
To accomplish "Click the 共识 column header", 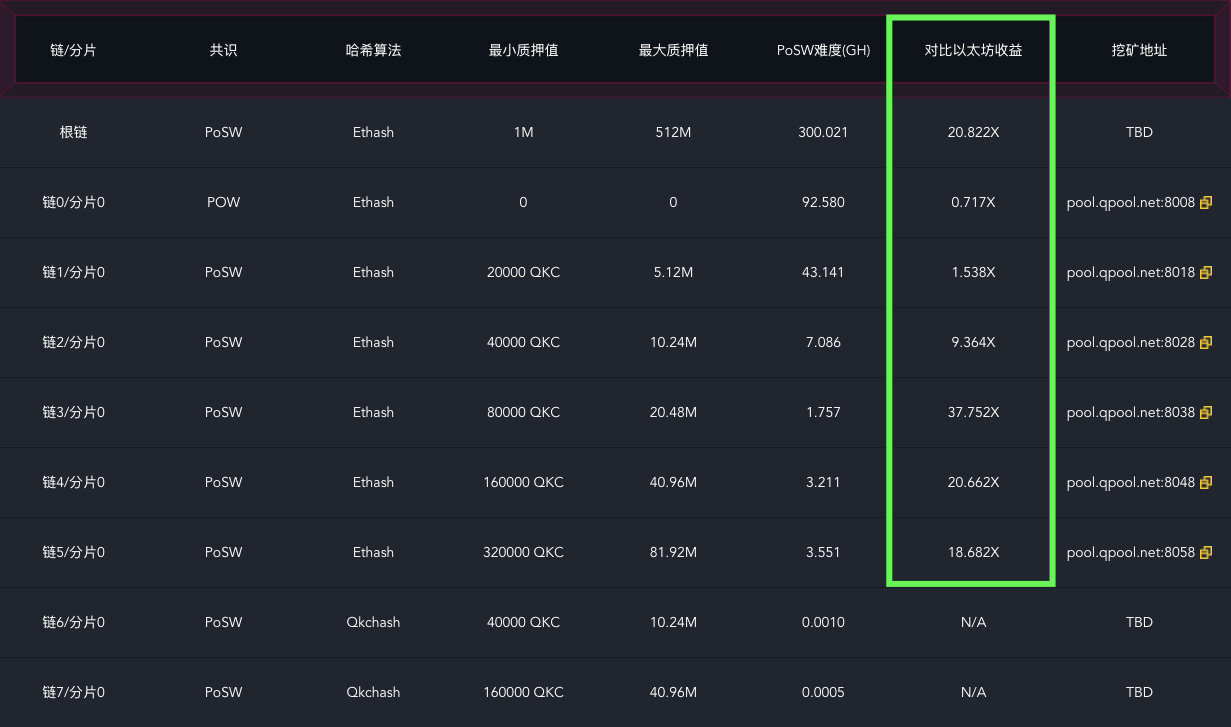I will pyautogui.click(x=223, y=50).
